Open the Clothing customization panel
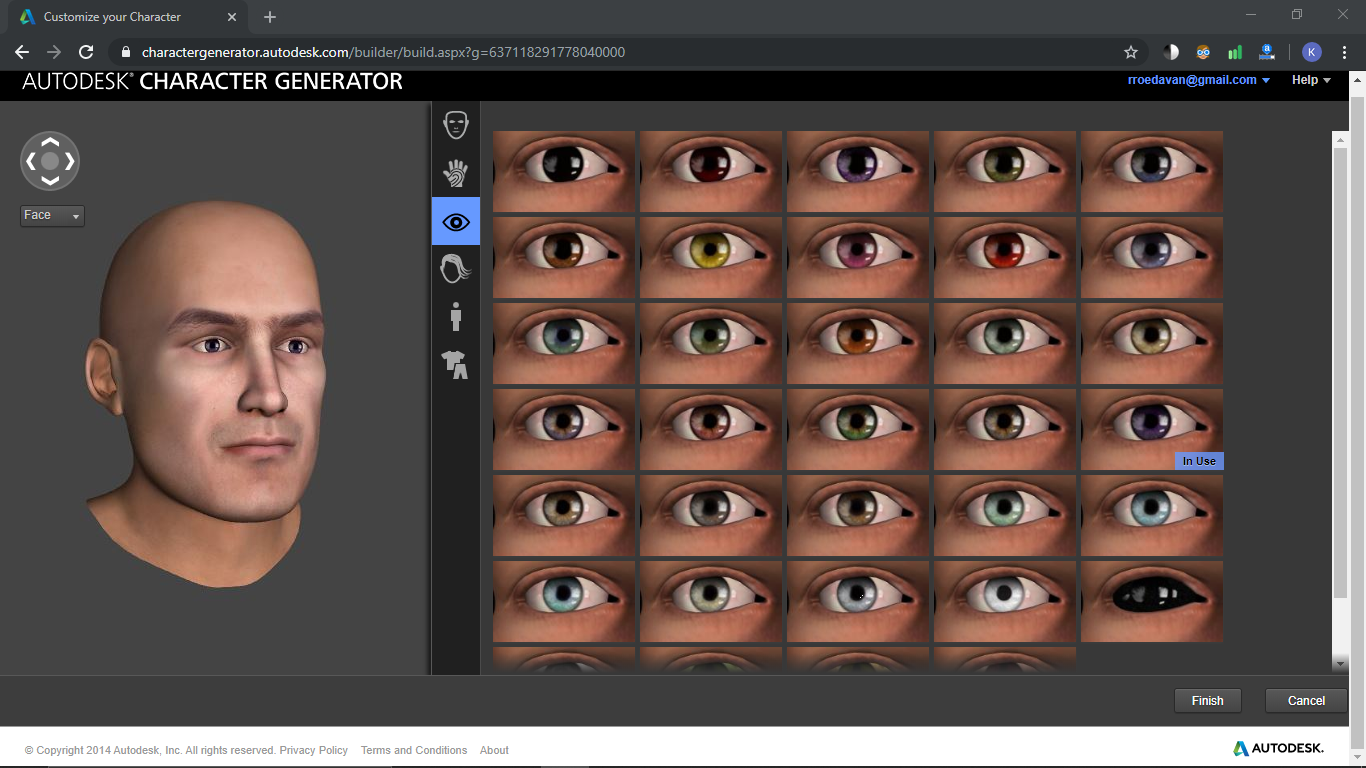1366x768 pixels. coord(455,366)
